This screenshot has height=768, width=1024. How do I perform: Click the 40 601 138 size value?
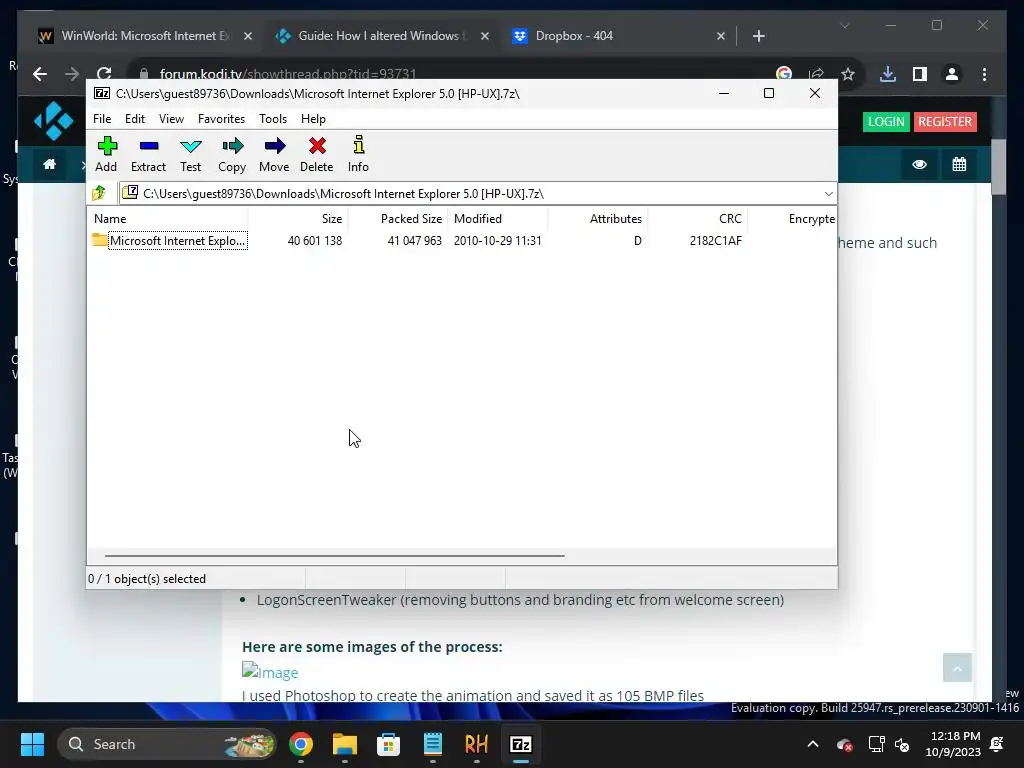point(315,241)
